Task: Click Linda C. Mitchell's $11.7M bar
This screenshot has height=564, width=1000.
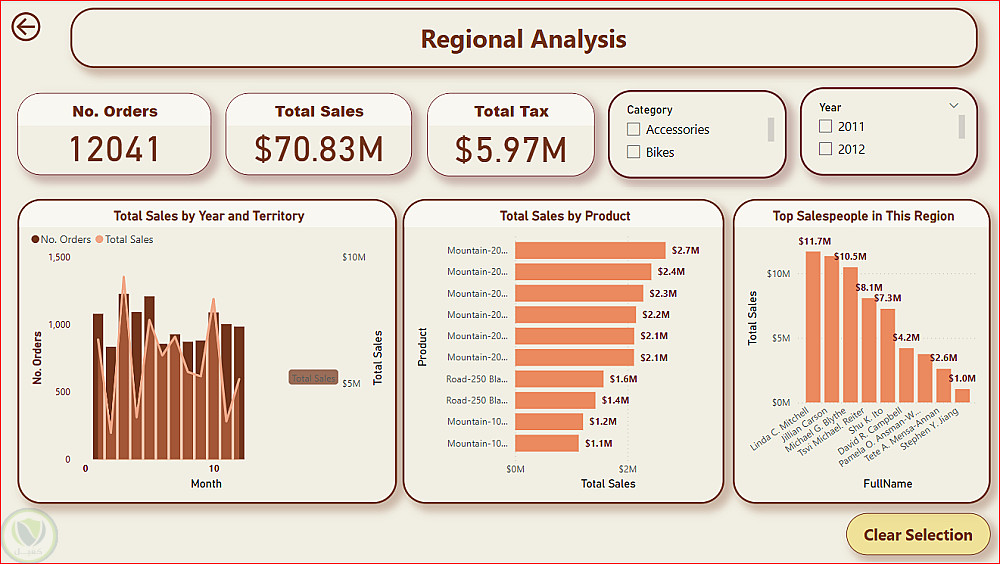Action: click(x=813, y=327)
